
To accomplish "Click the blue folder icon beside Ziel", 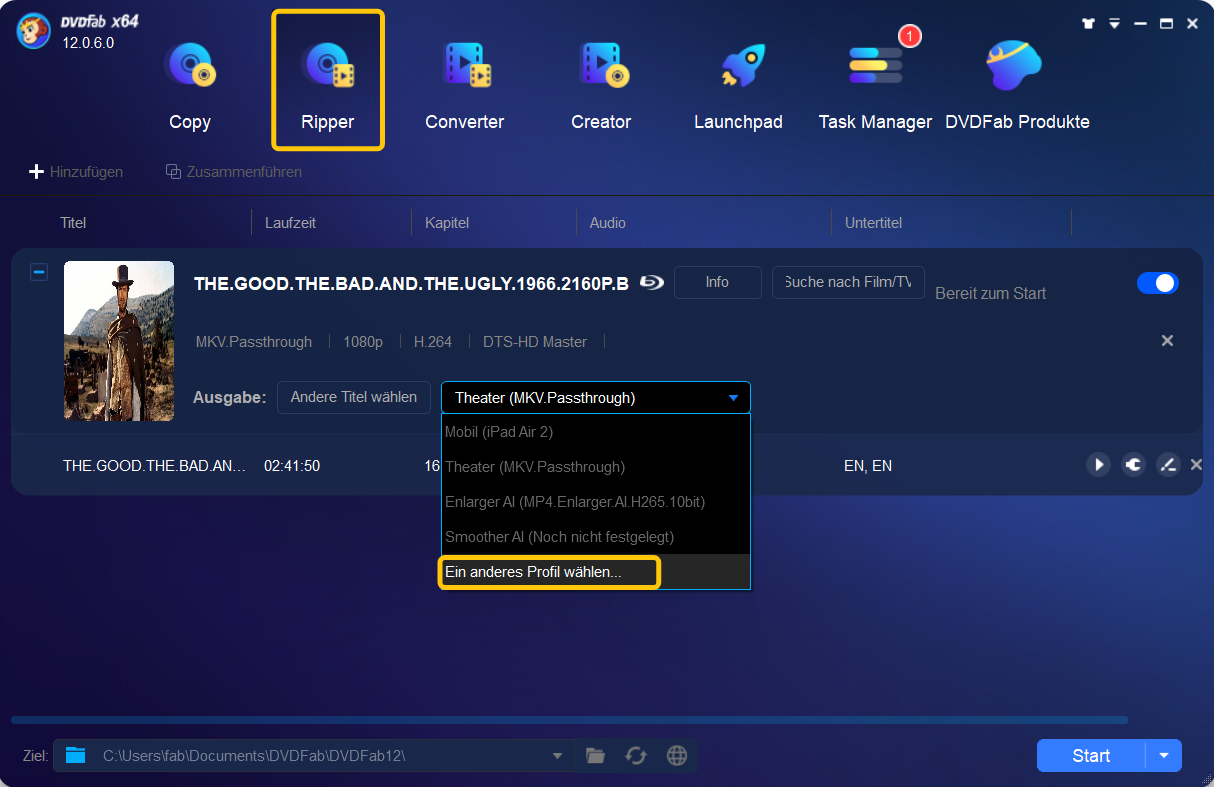I will click(76, 755).
